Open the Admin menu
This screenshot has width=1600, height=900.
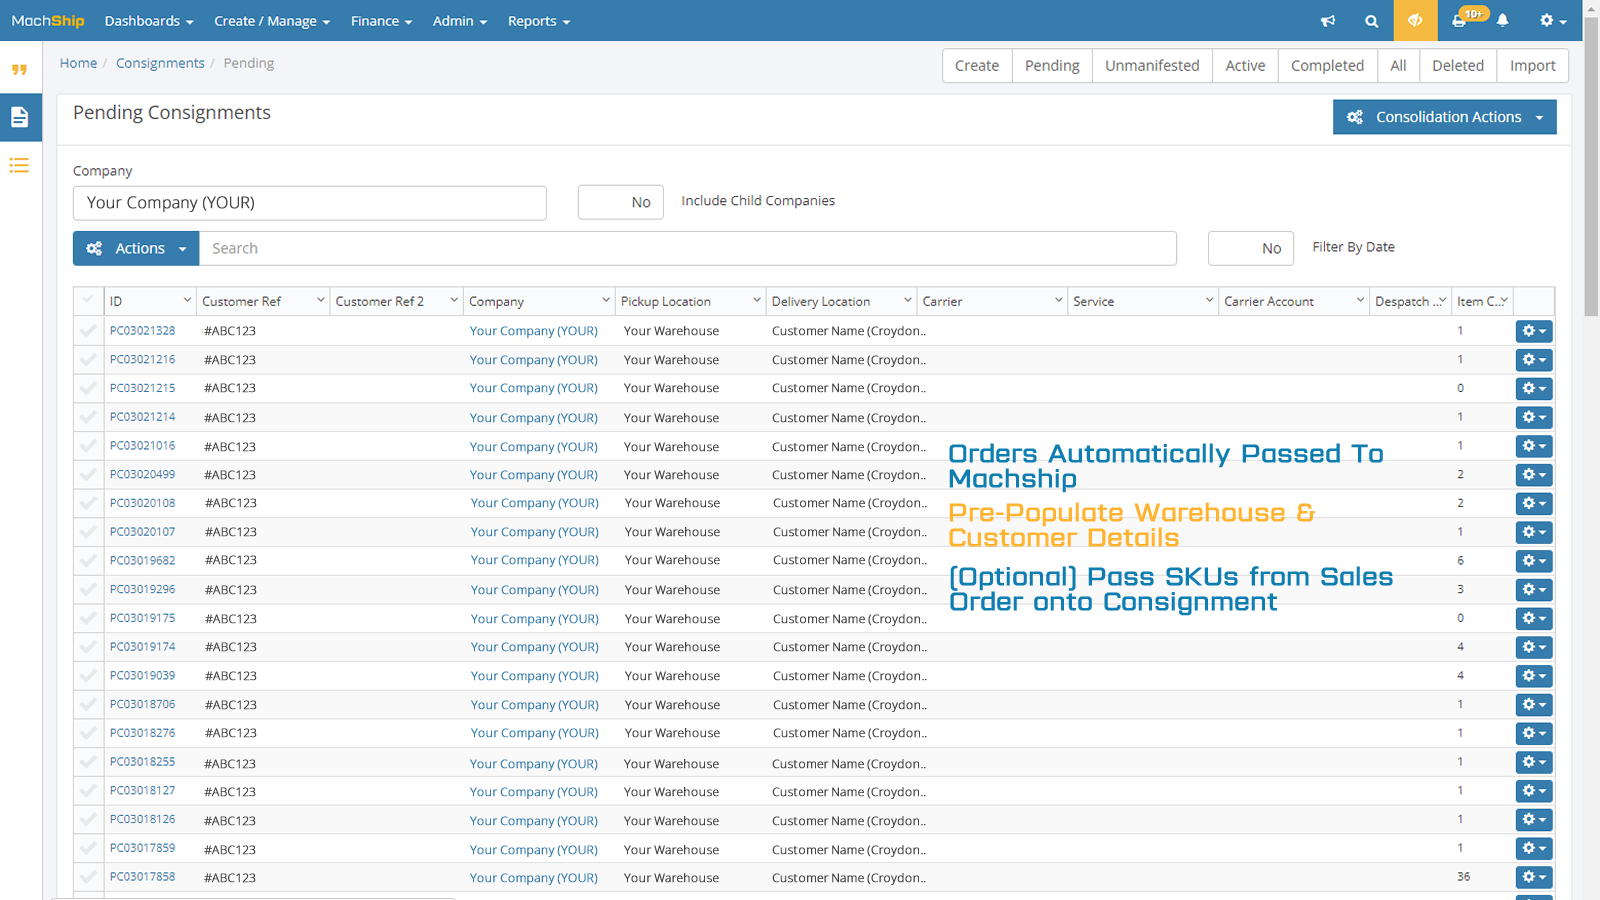[460, 21]
